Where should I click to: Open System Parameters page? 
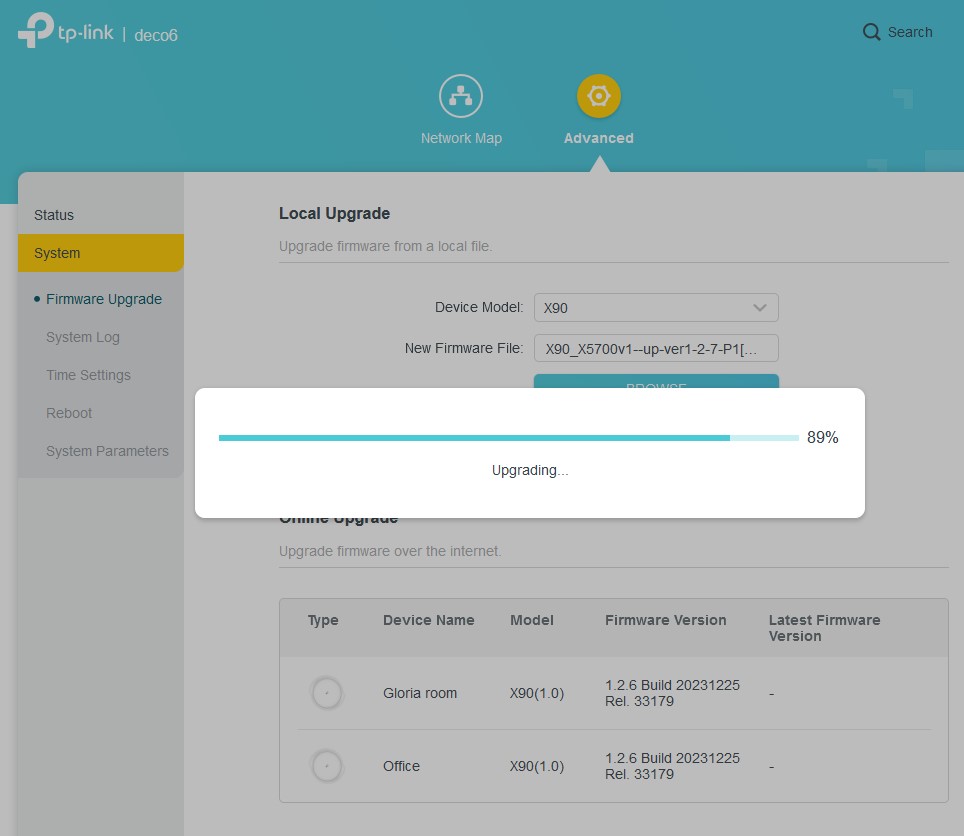(107, 451)
